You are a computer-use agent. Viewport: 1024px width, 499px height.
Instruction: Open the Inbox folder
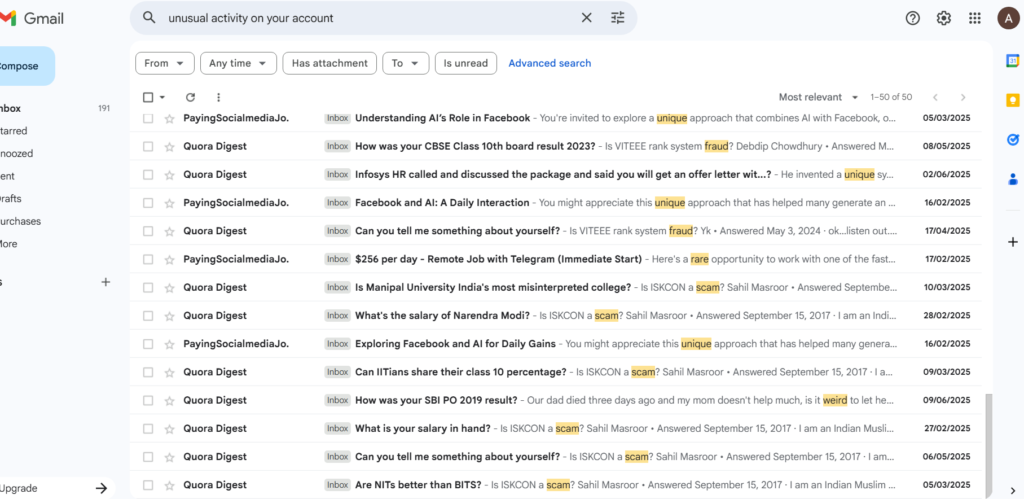coord(10,108)
